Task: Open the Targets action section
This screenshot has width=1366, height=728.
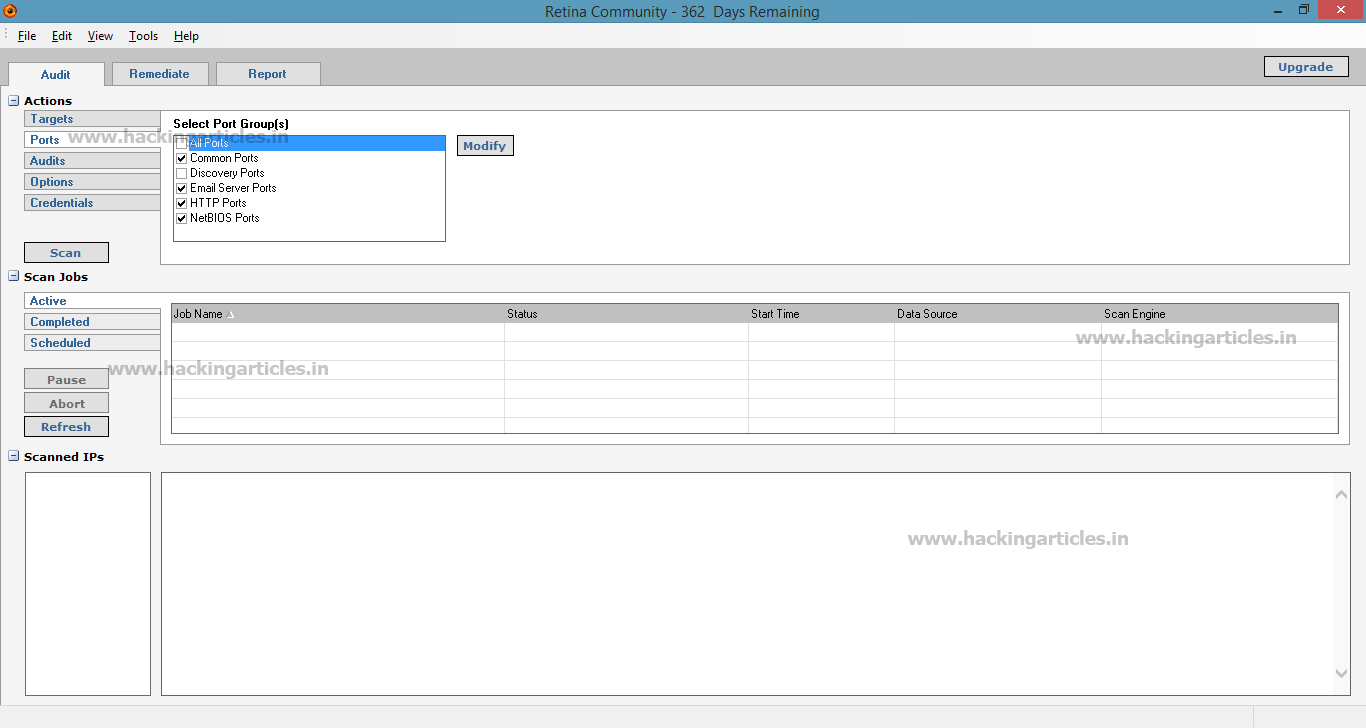Action: (92, 119)
